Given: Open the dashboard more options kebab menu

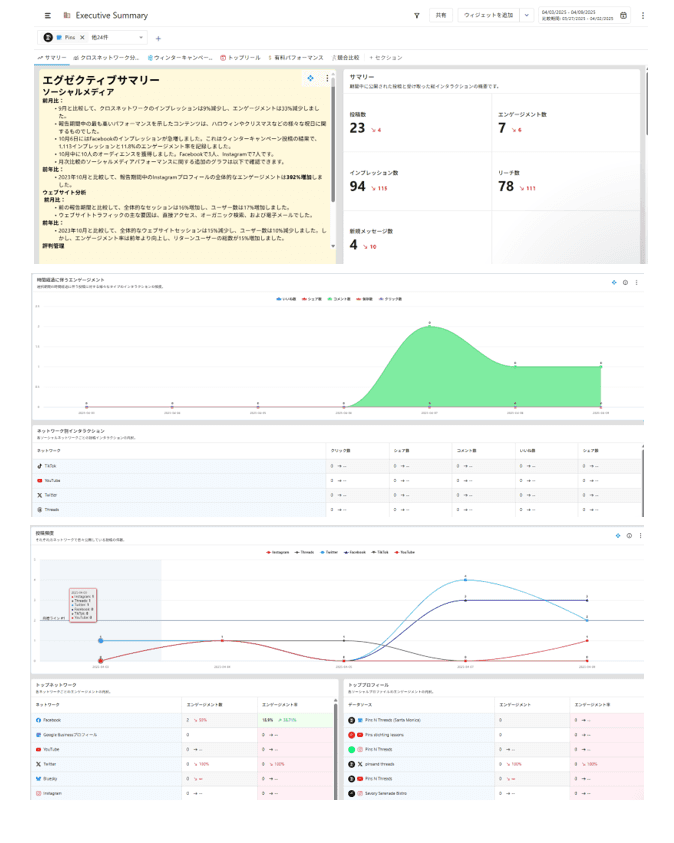Looking at the screenshot, I should click(x=643, y=16).
